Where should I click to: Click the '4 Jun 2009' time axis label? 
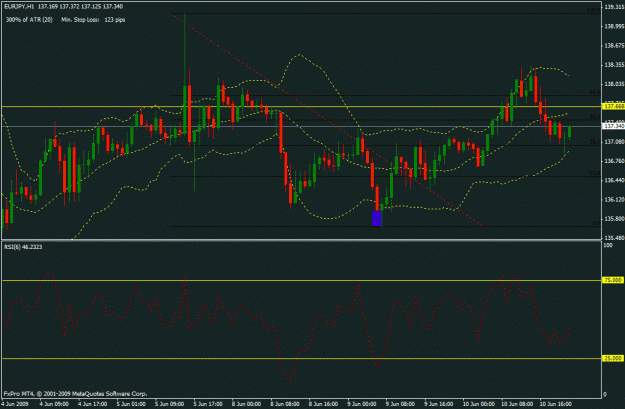pyautogui.click(x=15, y=404)
